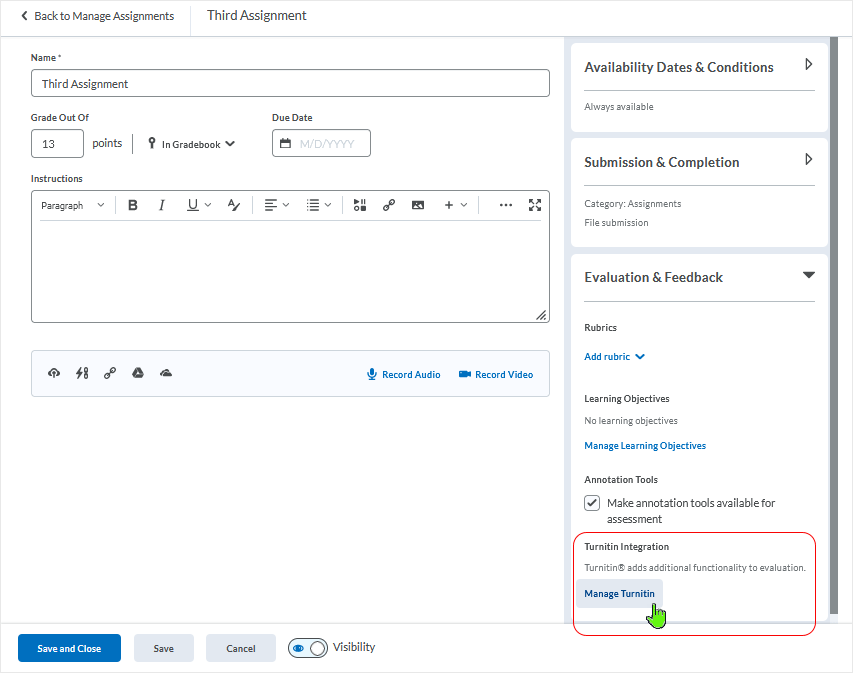This screenshot has width=853, height=673.
Task: Open list options menu
Action: (319, 205)
